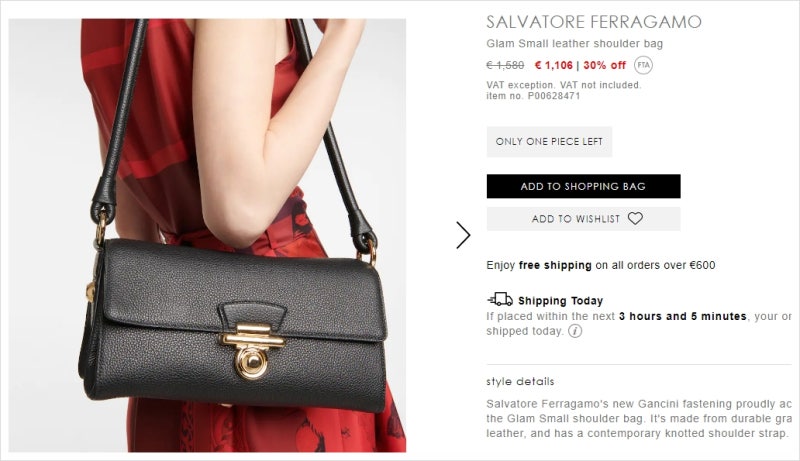Click the sale price € 1,106
Viewport: 800px width, 461px height.
coord(554,65)
